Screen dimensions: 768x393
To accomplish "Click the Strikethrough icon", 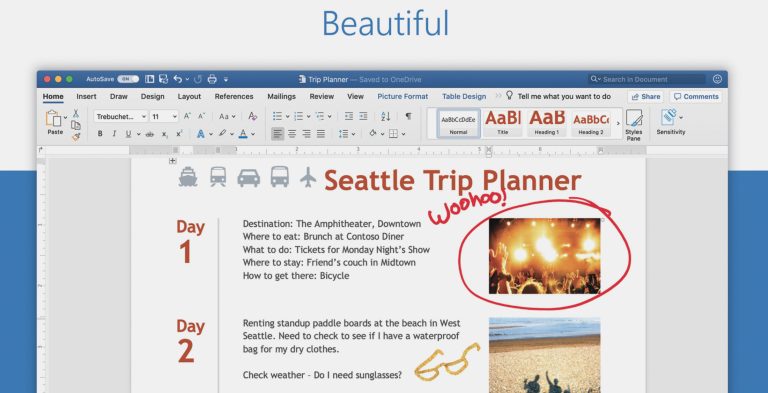I will (150, 134).
